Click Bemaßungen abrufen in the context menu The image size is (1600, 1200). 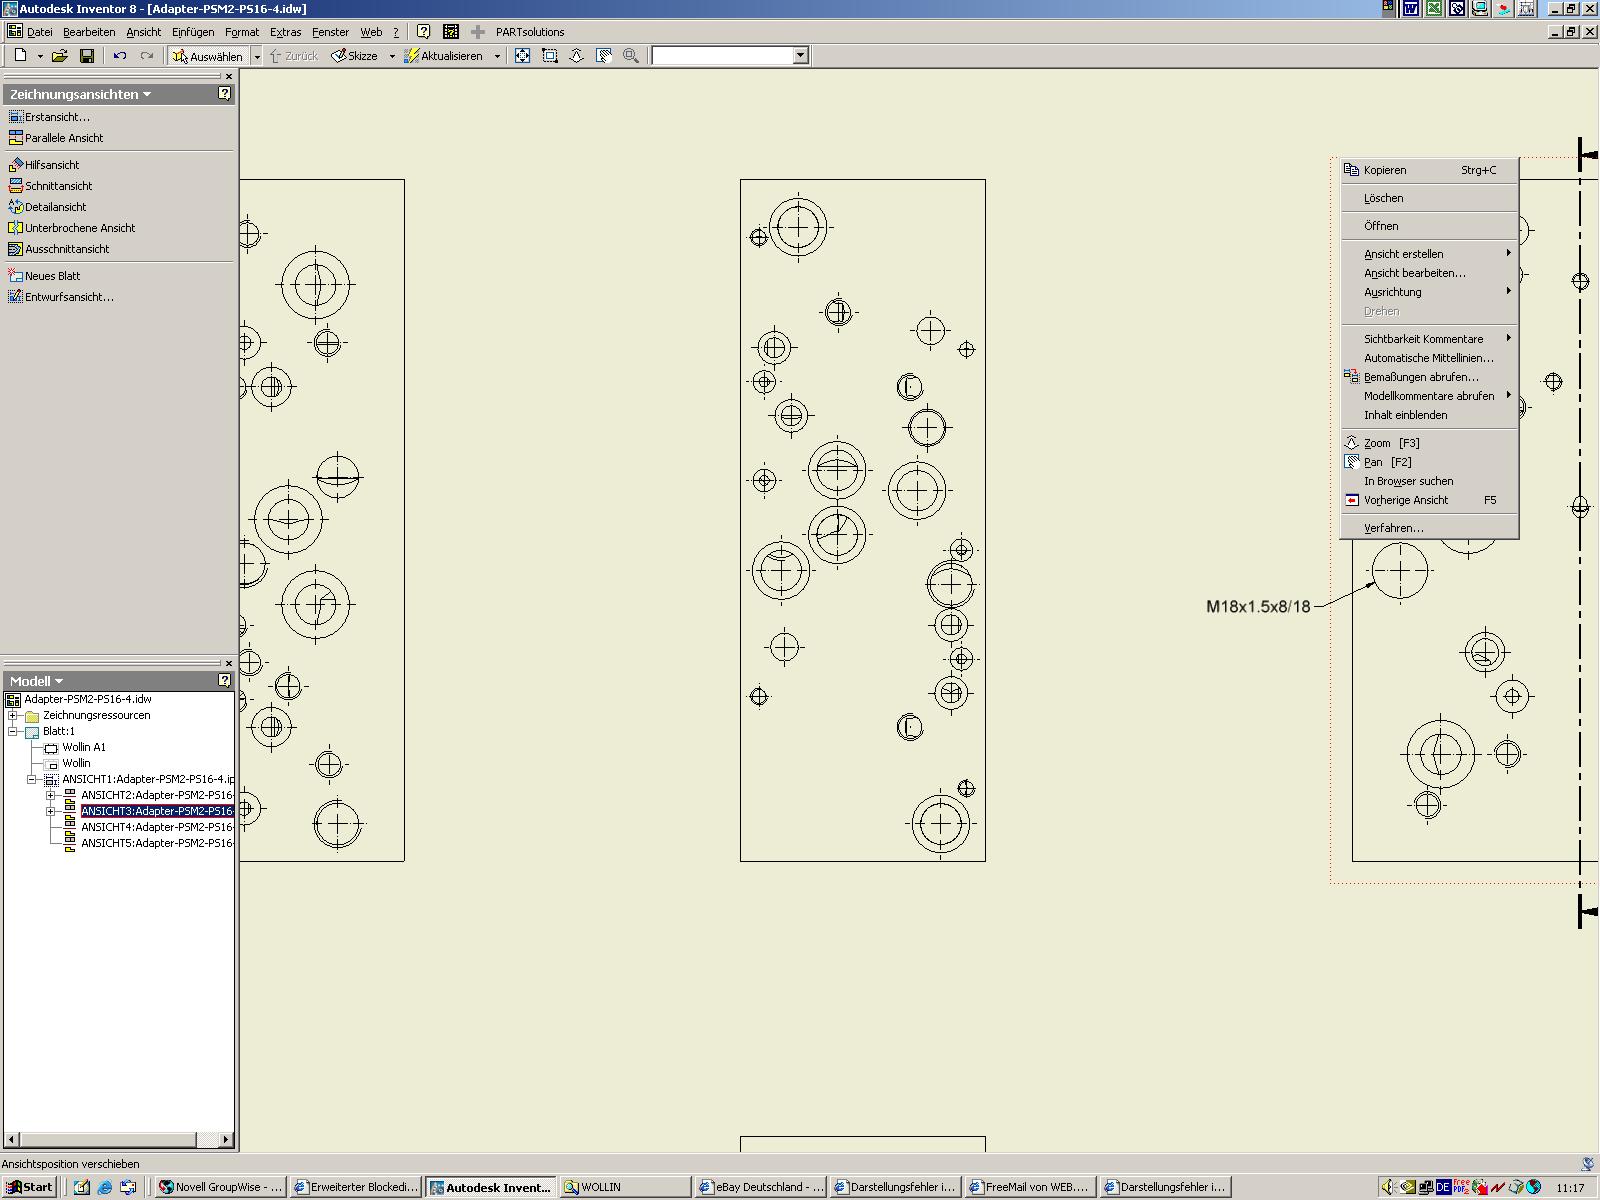tap(1420, 377)
